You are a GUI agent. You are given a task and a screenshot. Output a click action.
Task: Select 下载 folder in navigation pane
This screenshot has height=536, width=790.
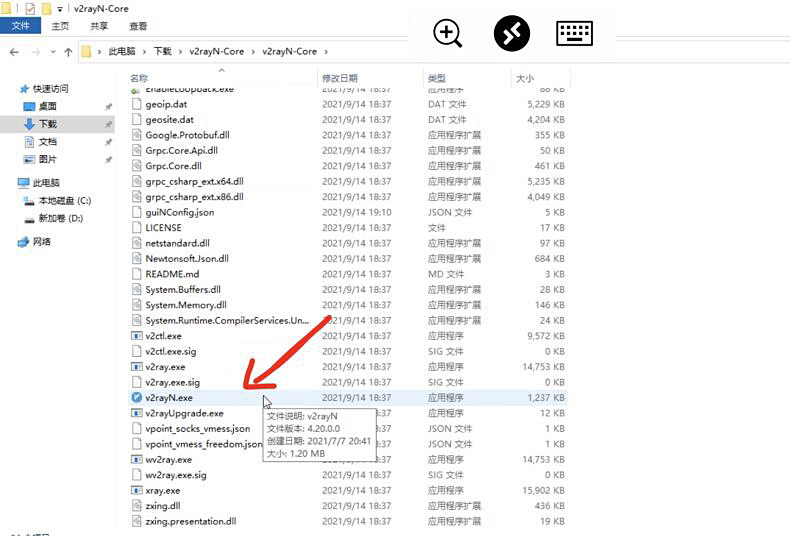(48, 124)
